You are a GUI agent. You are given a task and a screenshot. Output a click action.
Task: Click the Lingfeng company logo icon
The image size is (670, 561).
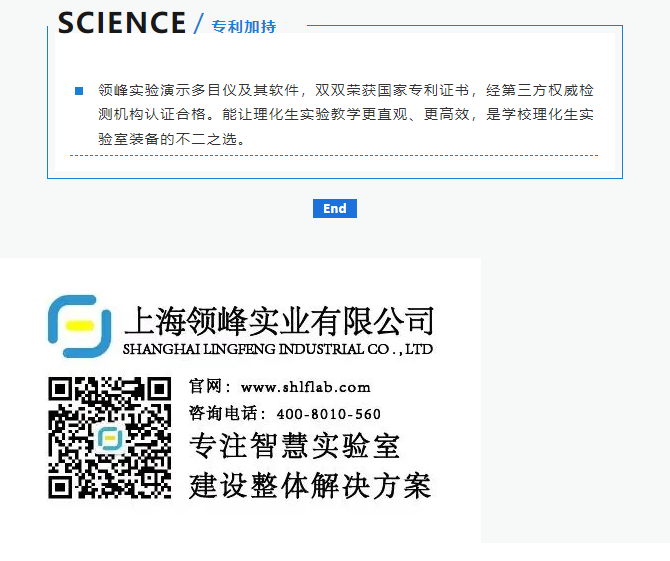click(x=79, y=326)
